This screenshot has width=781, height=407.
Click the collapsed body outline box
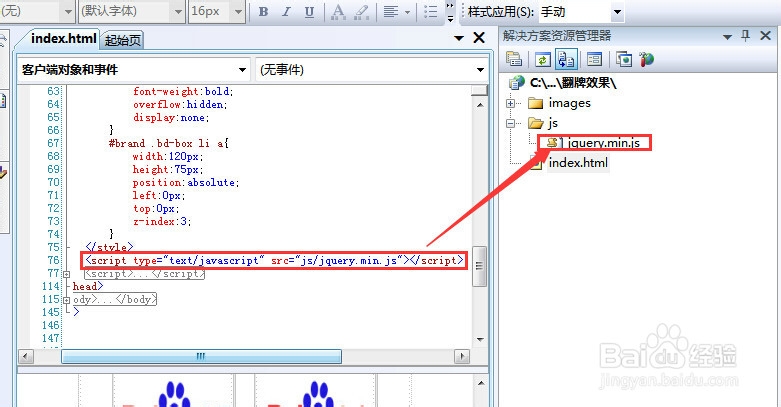coord(115,299)
